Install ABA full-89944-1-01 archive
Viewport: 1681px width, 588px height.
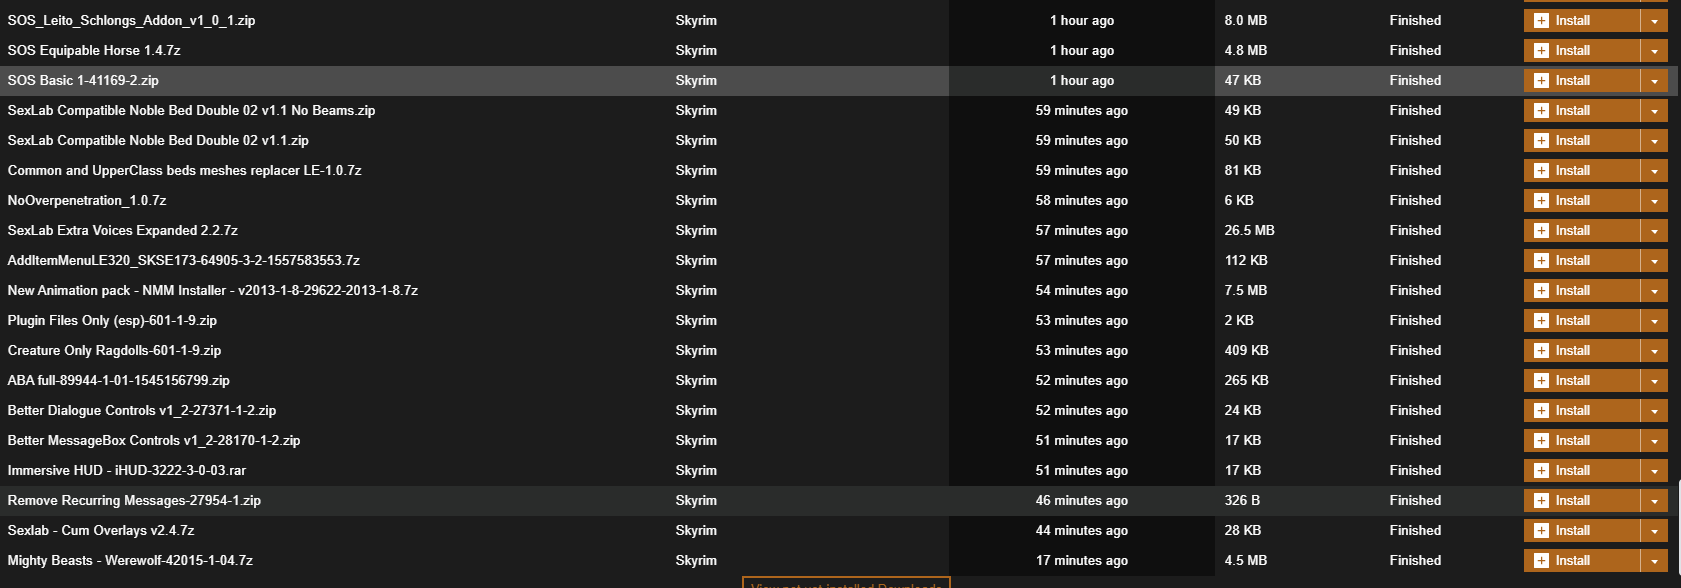point(1582,380)
